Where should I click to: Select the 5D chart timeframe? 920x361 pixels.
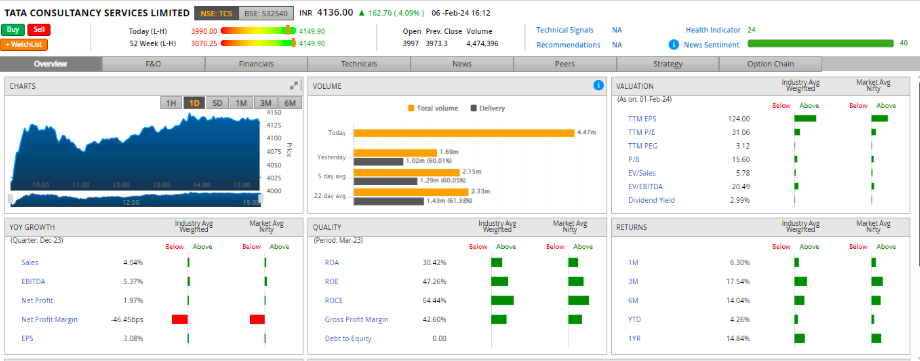point(217,103)
